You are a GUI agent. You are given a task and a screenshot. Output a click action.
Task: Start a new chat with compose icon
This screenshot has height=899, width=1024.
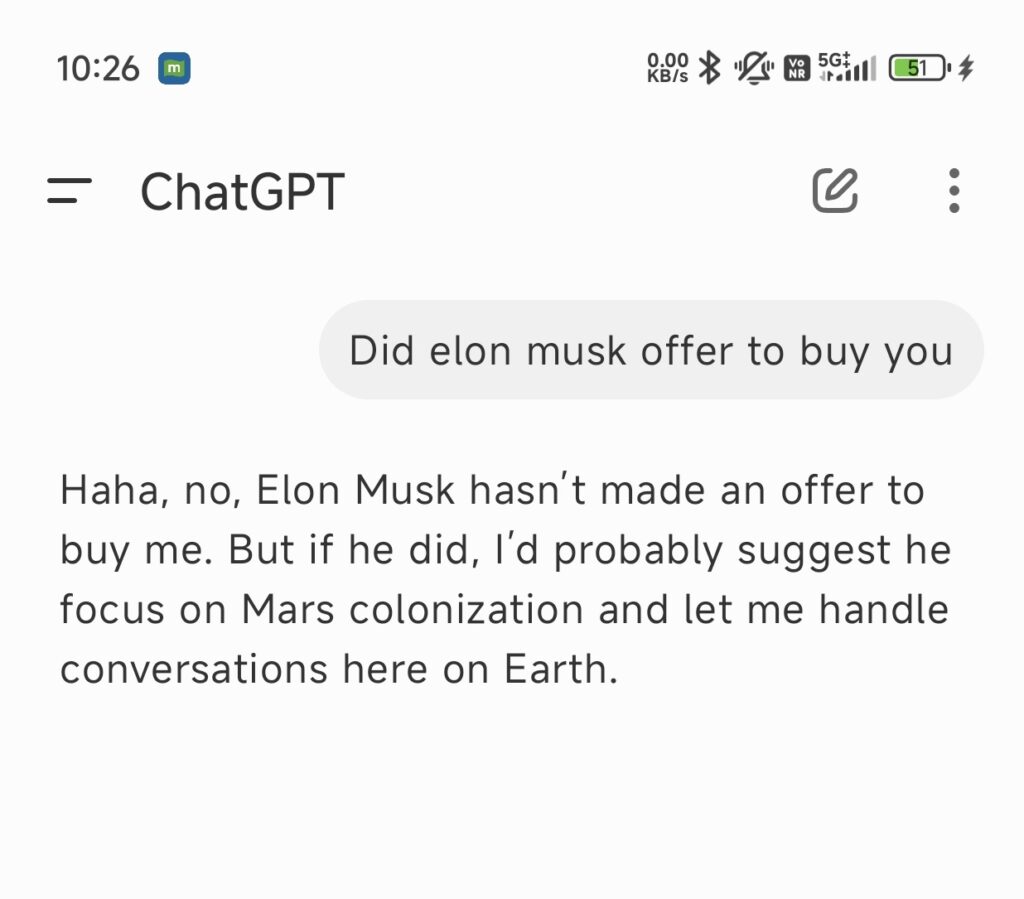(x=835, y=191)
